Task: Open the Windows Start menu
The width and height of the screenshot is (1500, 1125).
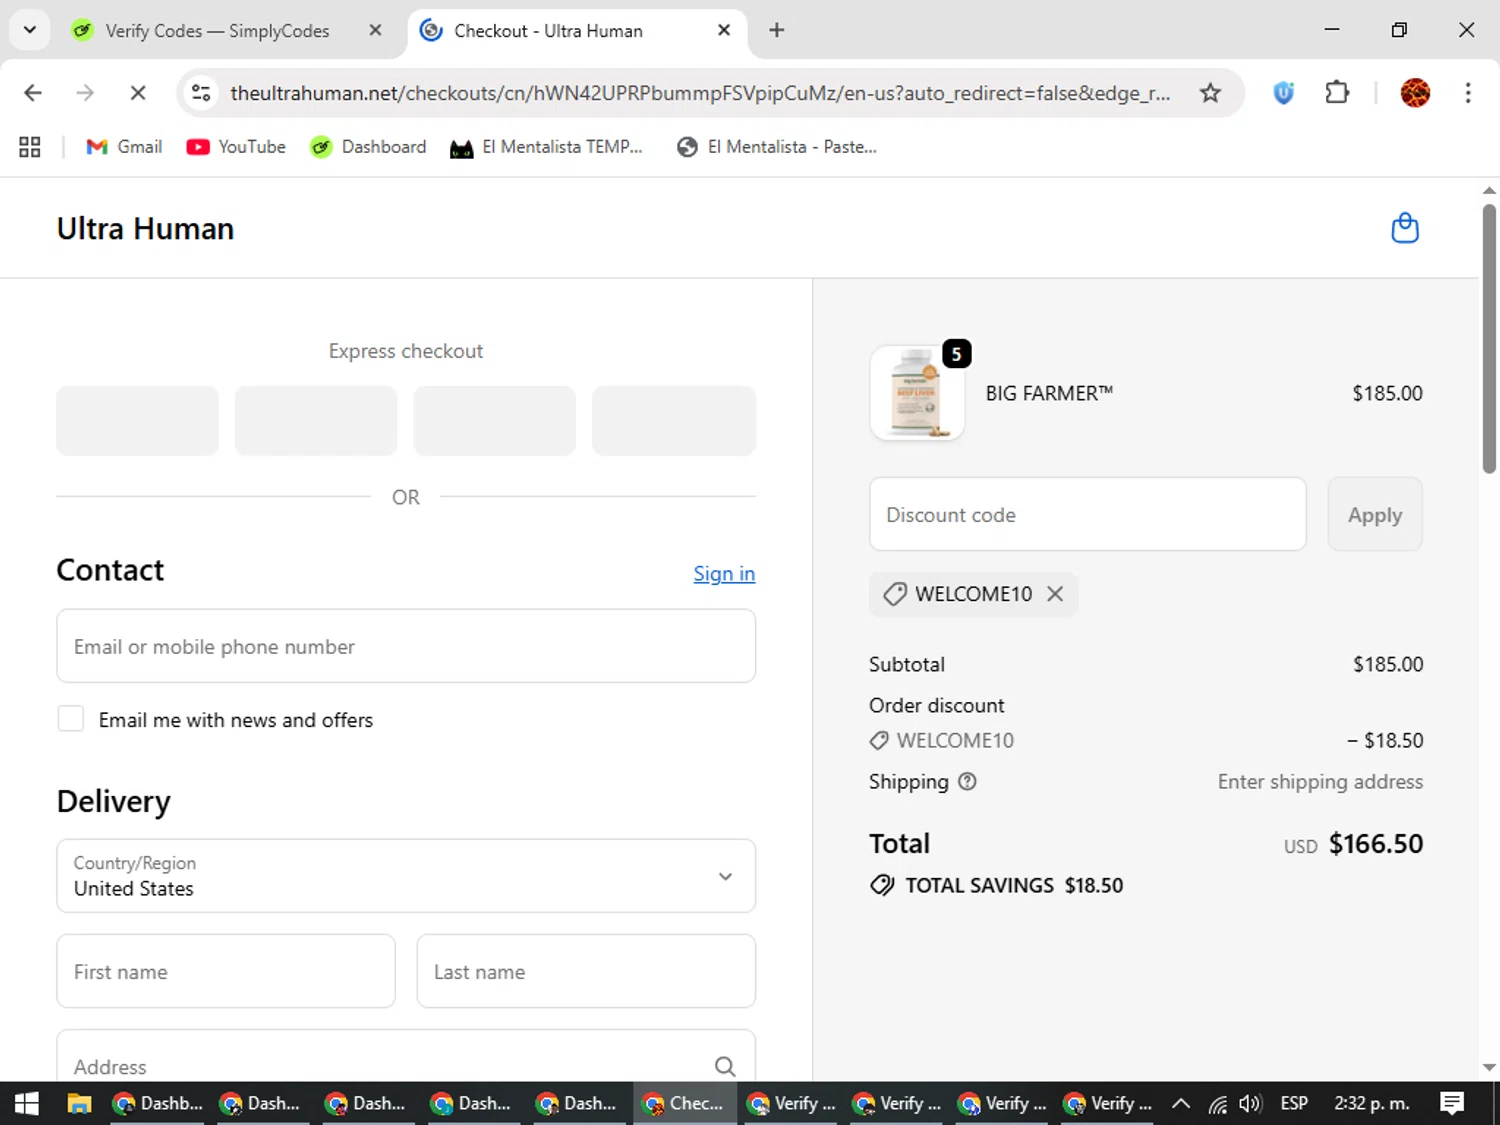Action: point(27,1103)
